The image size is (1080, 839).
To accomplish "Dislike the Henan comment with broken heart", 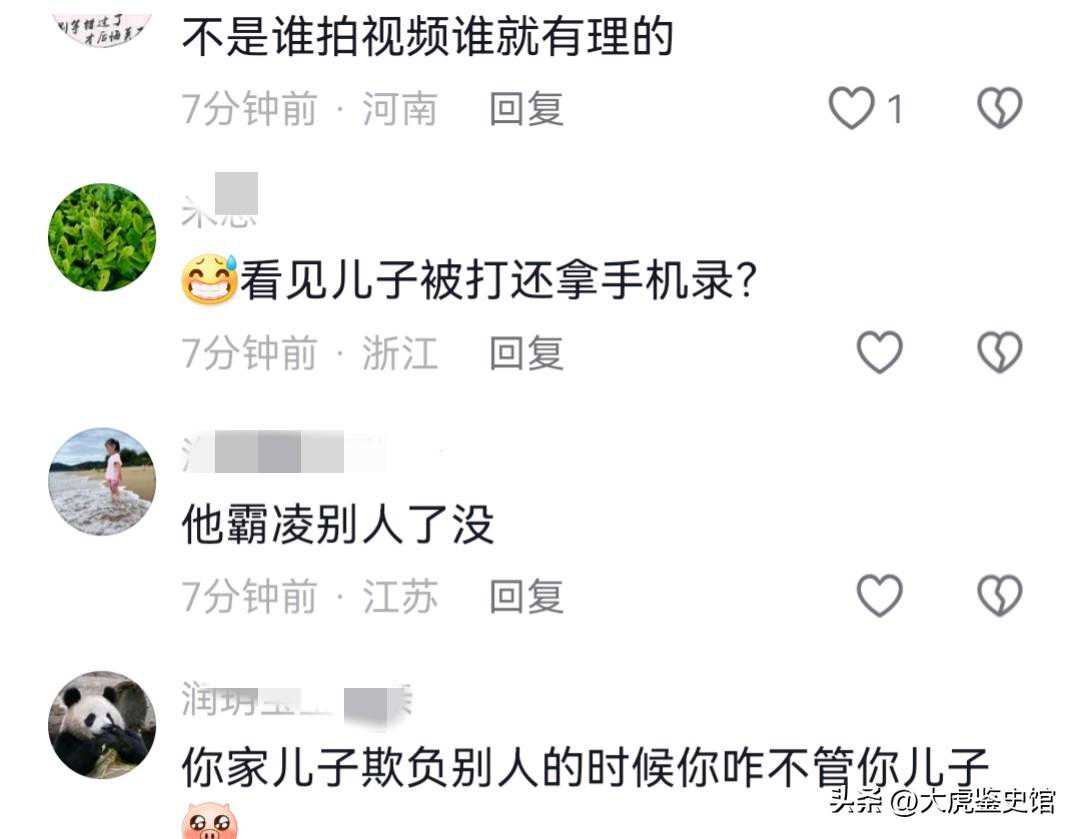I will coord(999,108).
